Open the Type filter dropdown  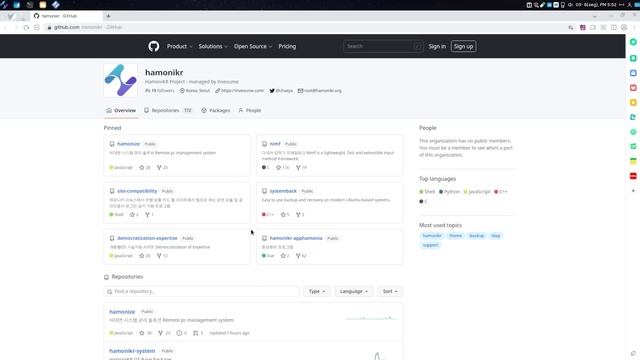[x=317, y=291]
